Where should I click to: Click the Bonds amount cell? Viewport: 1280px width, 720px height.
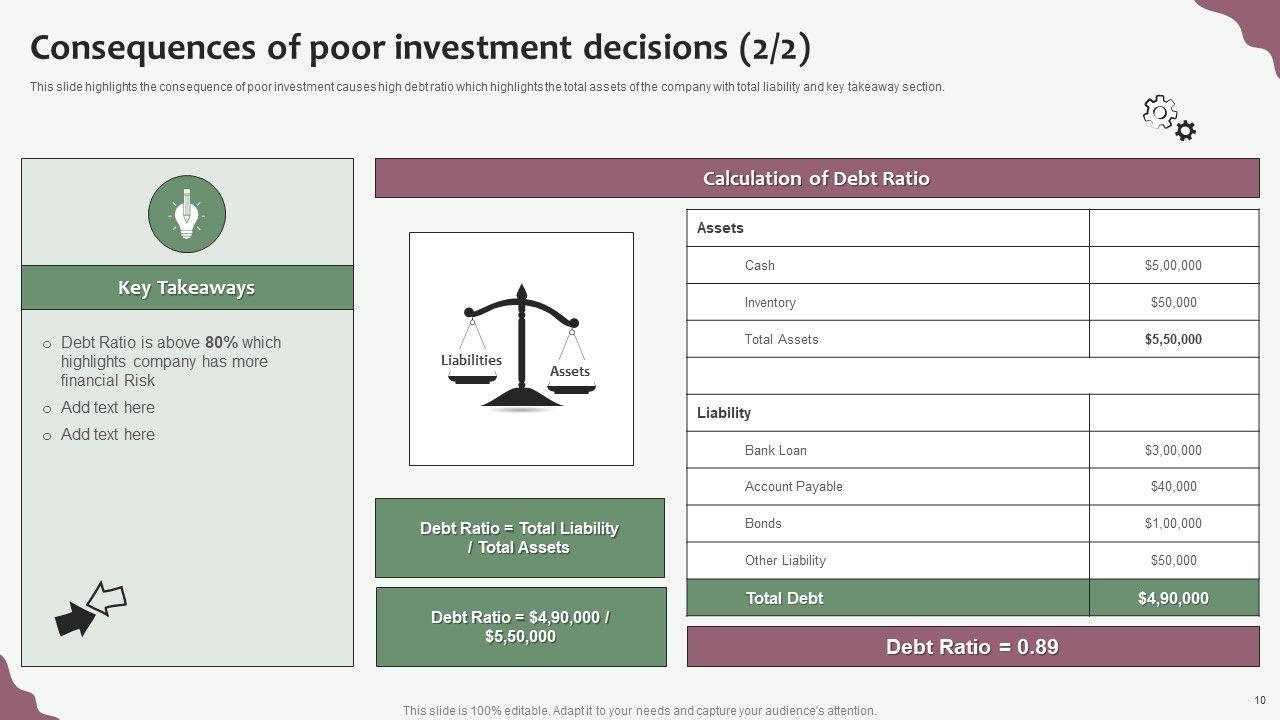[x=1173, y=524]
